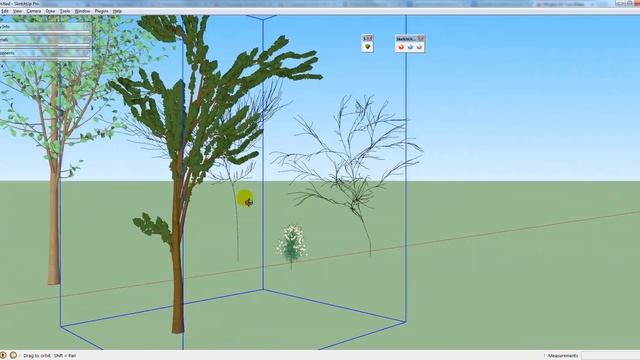
Task: Expand the collapsed Components panel
Action: tap(45, 53)
